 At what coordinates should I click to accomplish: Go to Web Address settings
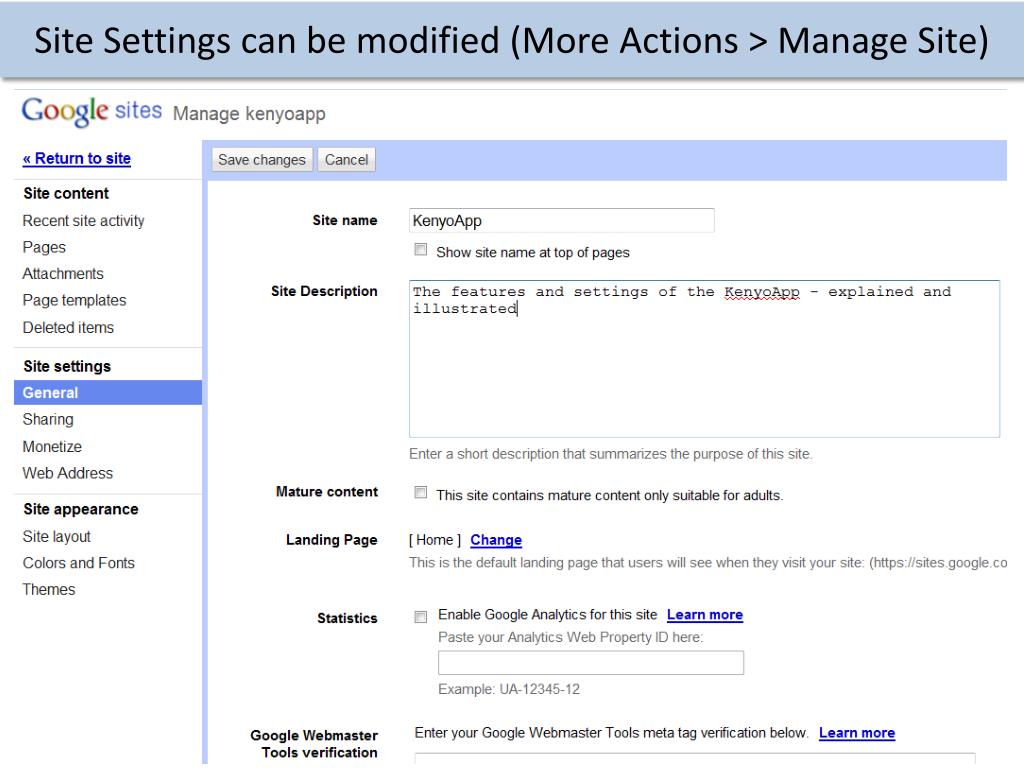tap(68, 473)
